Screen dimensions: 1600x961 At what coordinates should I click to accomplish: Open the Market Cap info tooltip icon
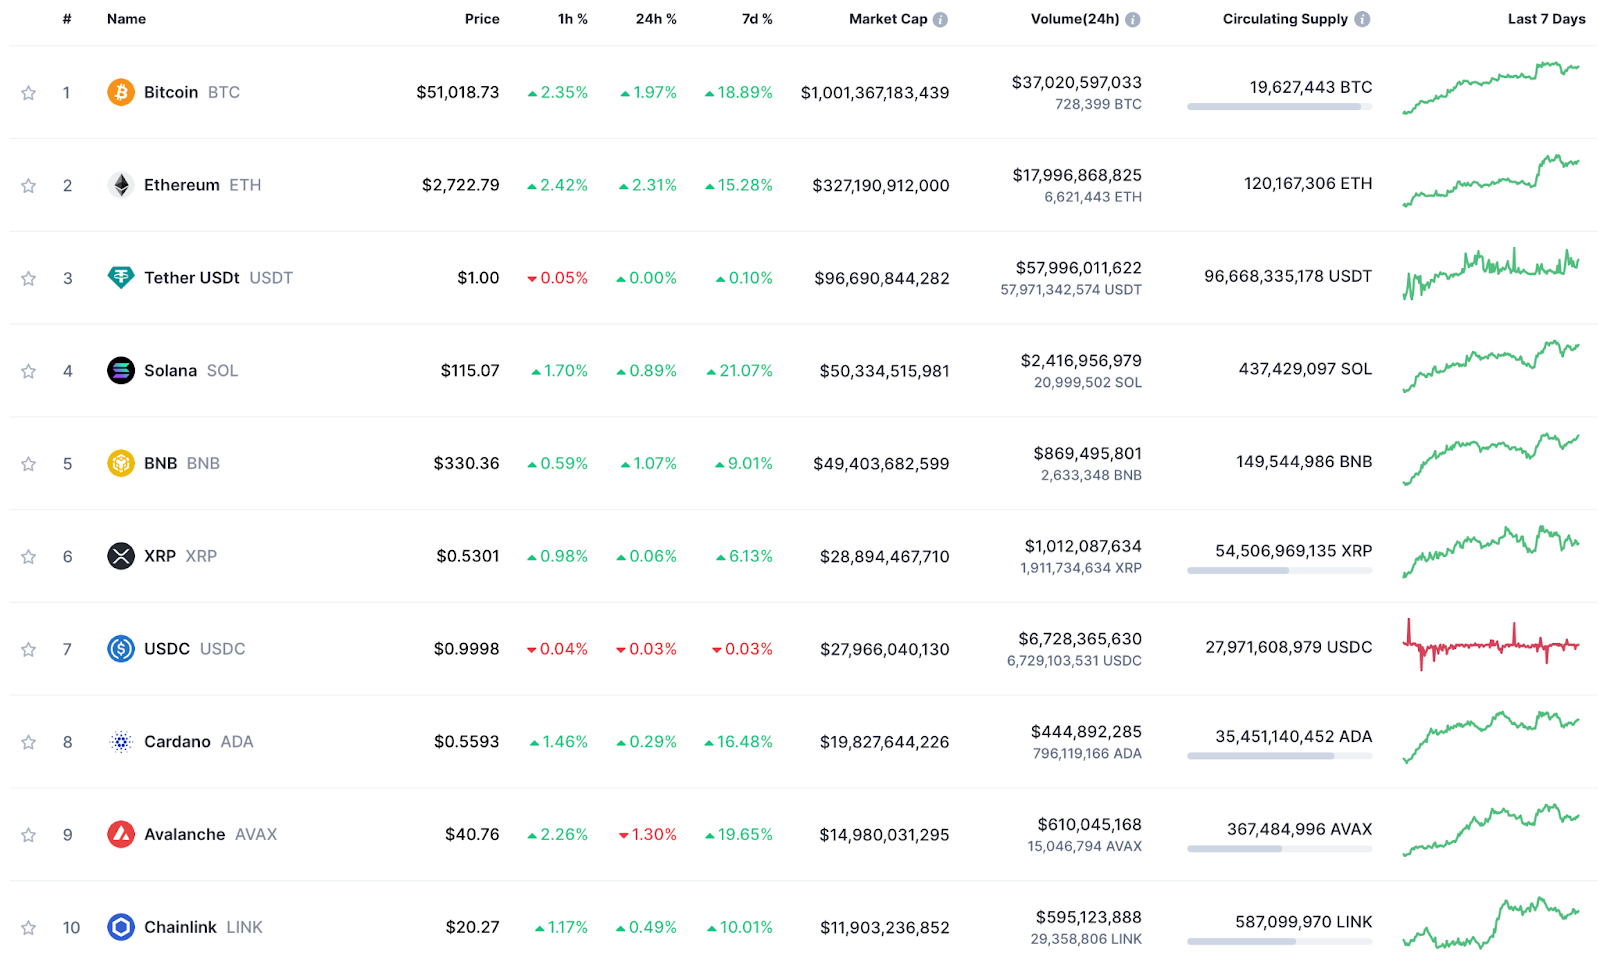coord(940,19)
